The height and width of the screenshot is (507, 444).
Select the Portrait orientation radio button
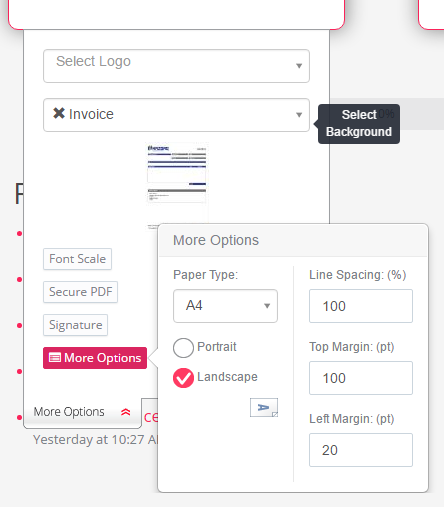click(183, 348)
